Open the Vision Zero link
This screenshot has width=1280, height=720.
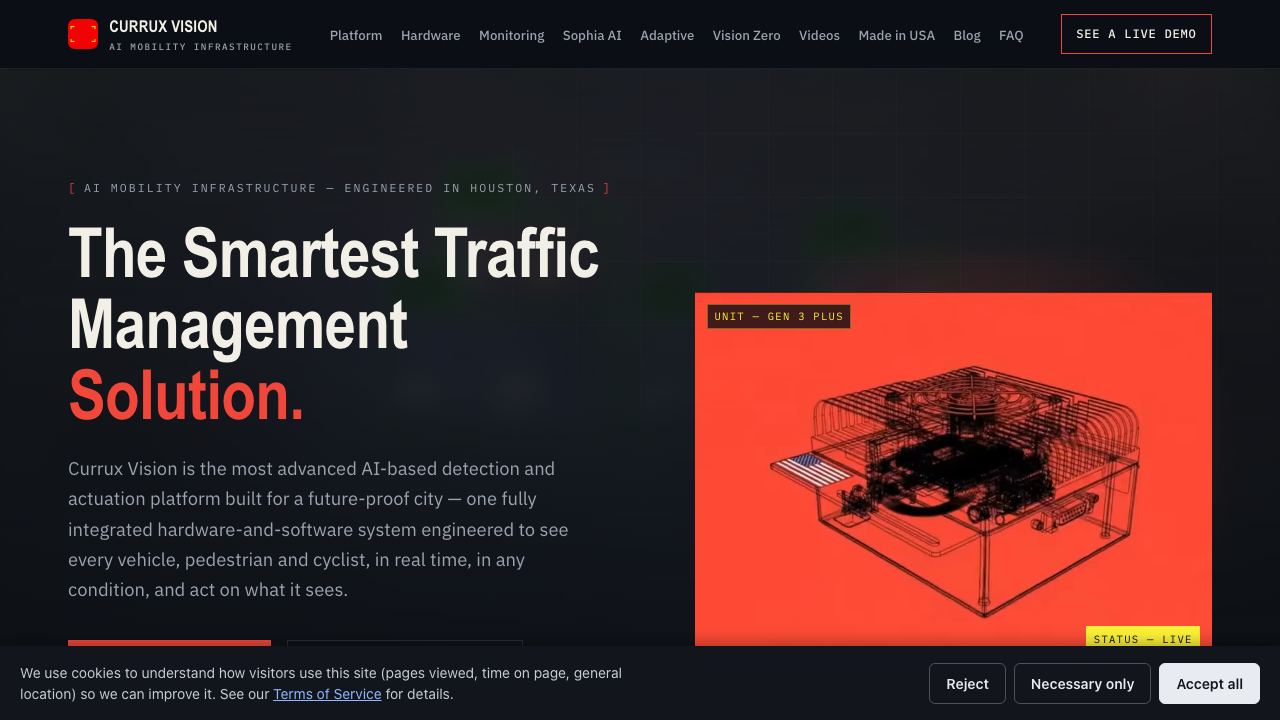point(747,35)
